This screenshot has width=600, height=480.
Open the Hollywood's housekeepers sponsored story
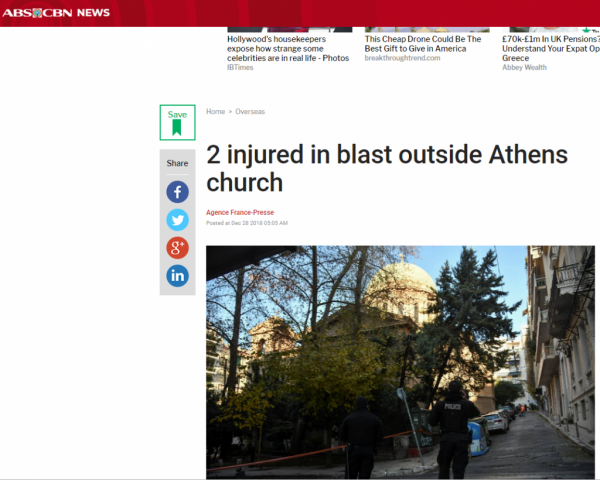pyautogui.click(x=288, y=48)
